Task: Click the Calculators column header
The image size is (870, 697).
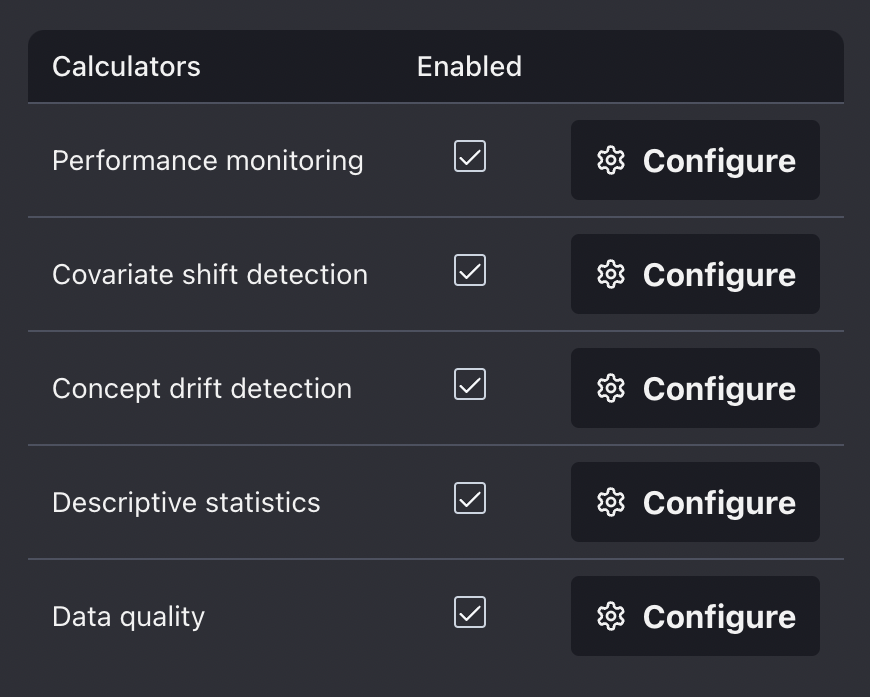Action: (126, 67)
